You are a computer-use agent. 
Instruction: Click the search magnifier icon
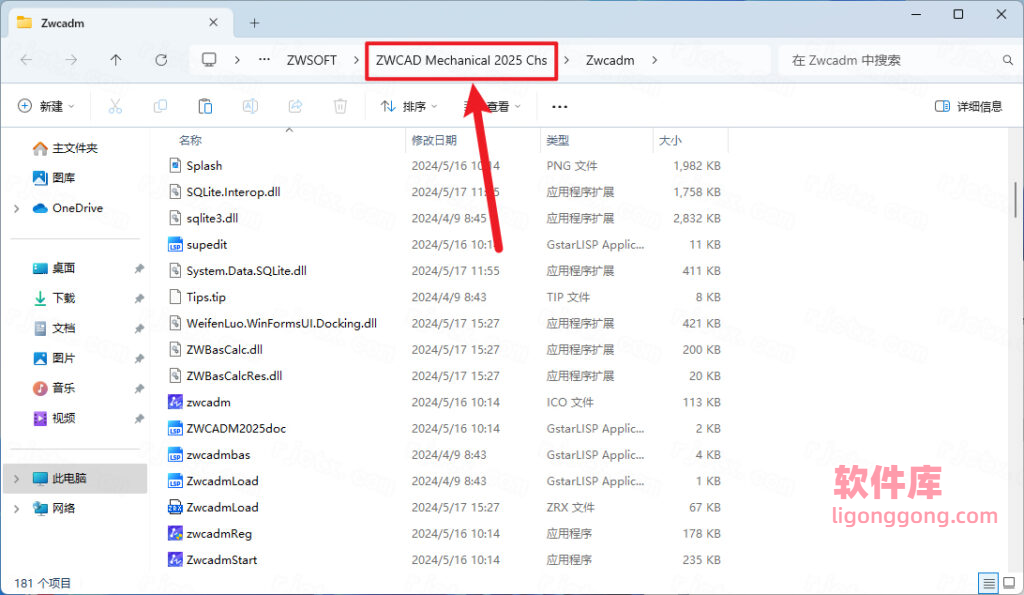(x=1008, y=60)
